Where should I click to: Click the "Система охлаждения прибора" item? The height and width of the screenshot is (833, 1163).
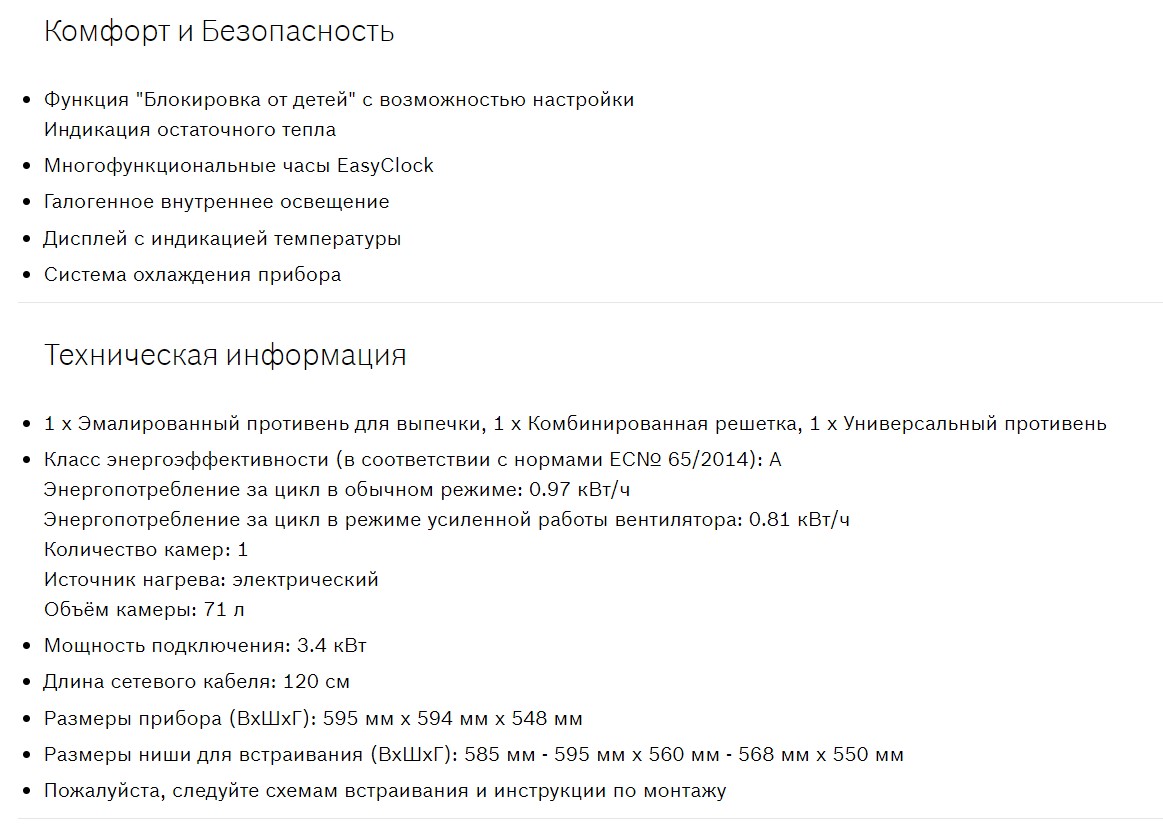click(192, 275)
